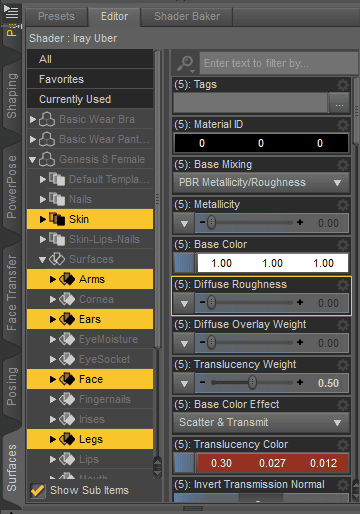Open the Base Color gear settings
The image size is (360, 514).
point(342,245)
